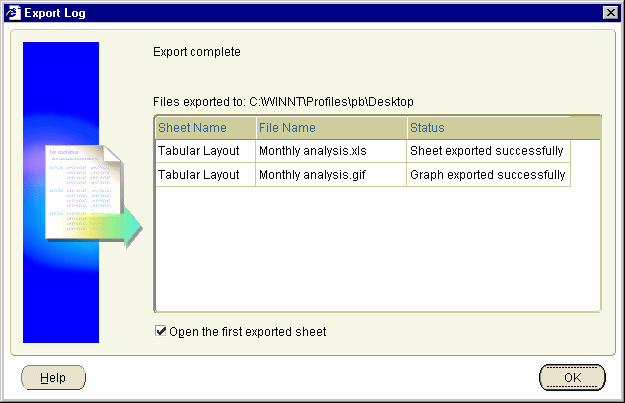Click the Export complete message text
Viewport: 625px width, 403px height.
click(197, 52)
